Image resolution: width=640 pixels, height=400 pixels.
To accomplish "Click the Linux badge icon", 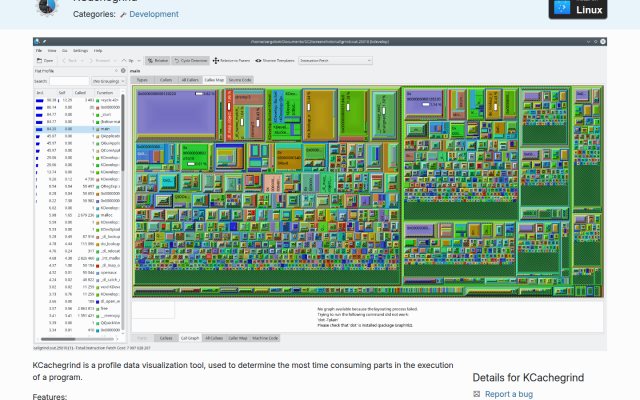I will coord(562,7).
